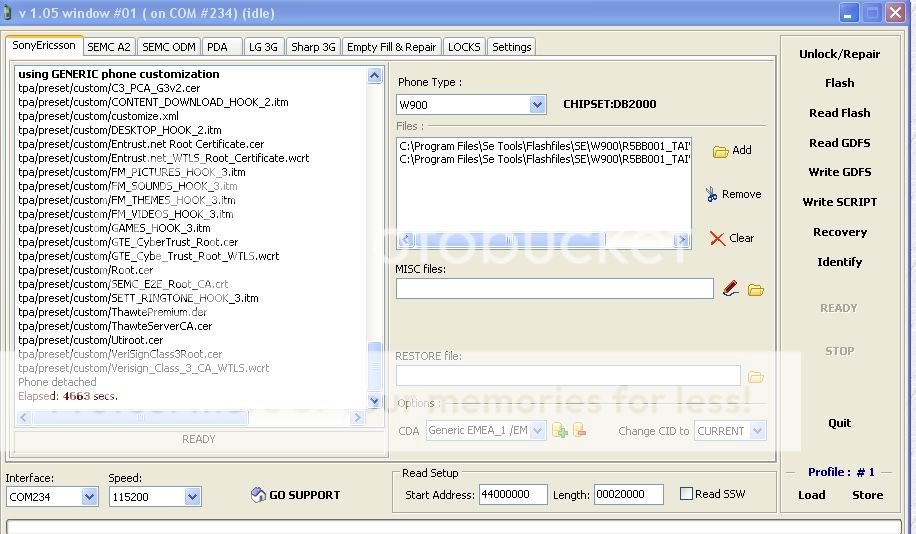
Task: Open the Empty Fill & Repair tab
Action: (391, 47)
